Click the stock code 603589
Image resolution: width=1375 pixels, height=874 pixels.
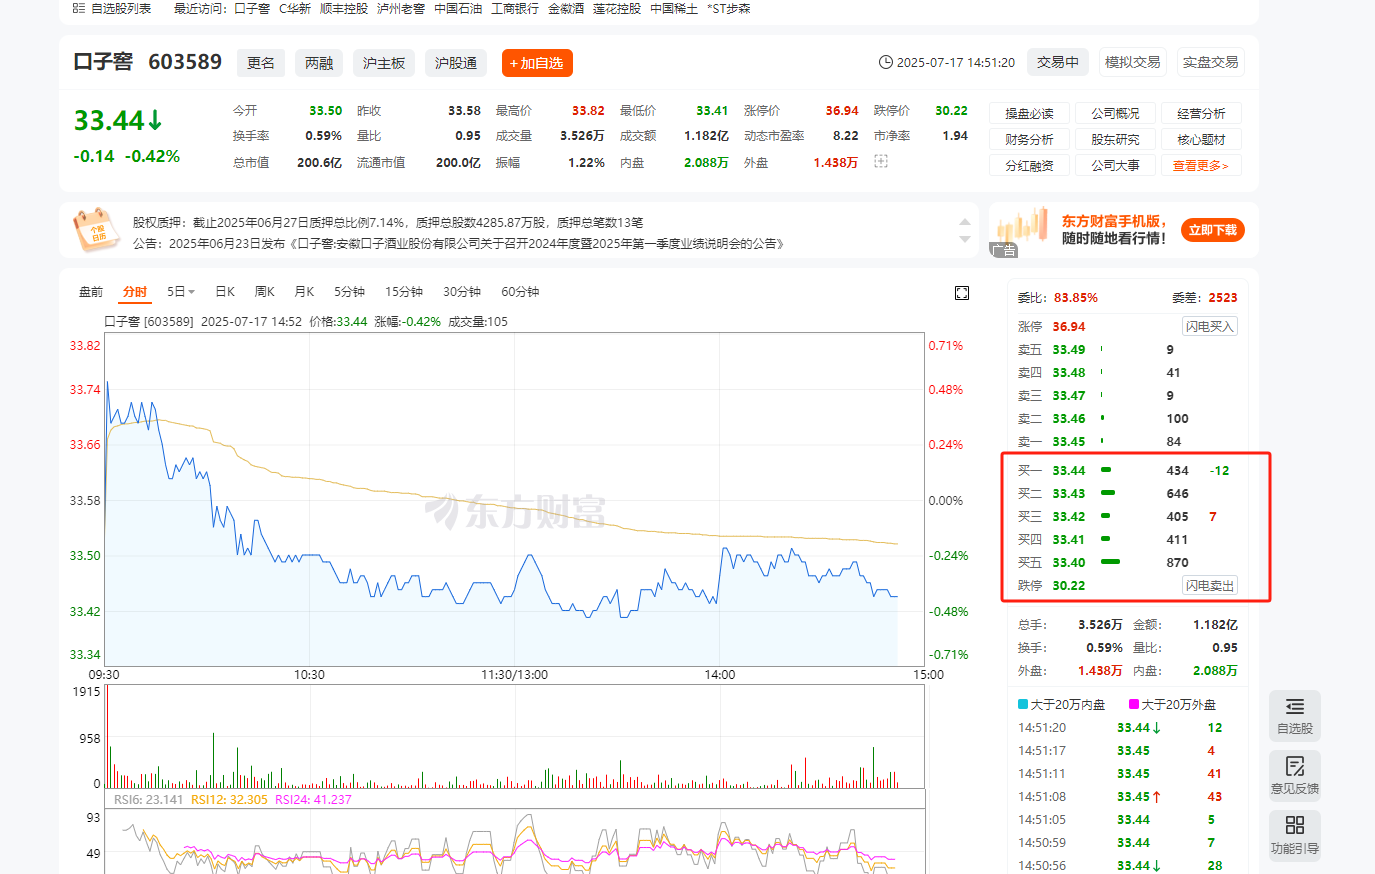tap(185, 62)
